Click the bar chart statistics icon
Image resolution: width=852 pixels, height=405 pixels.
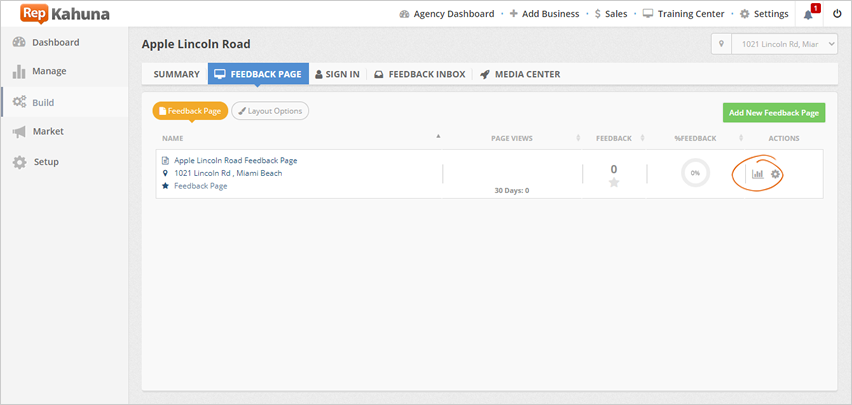click(x=757, y=174)
